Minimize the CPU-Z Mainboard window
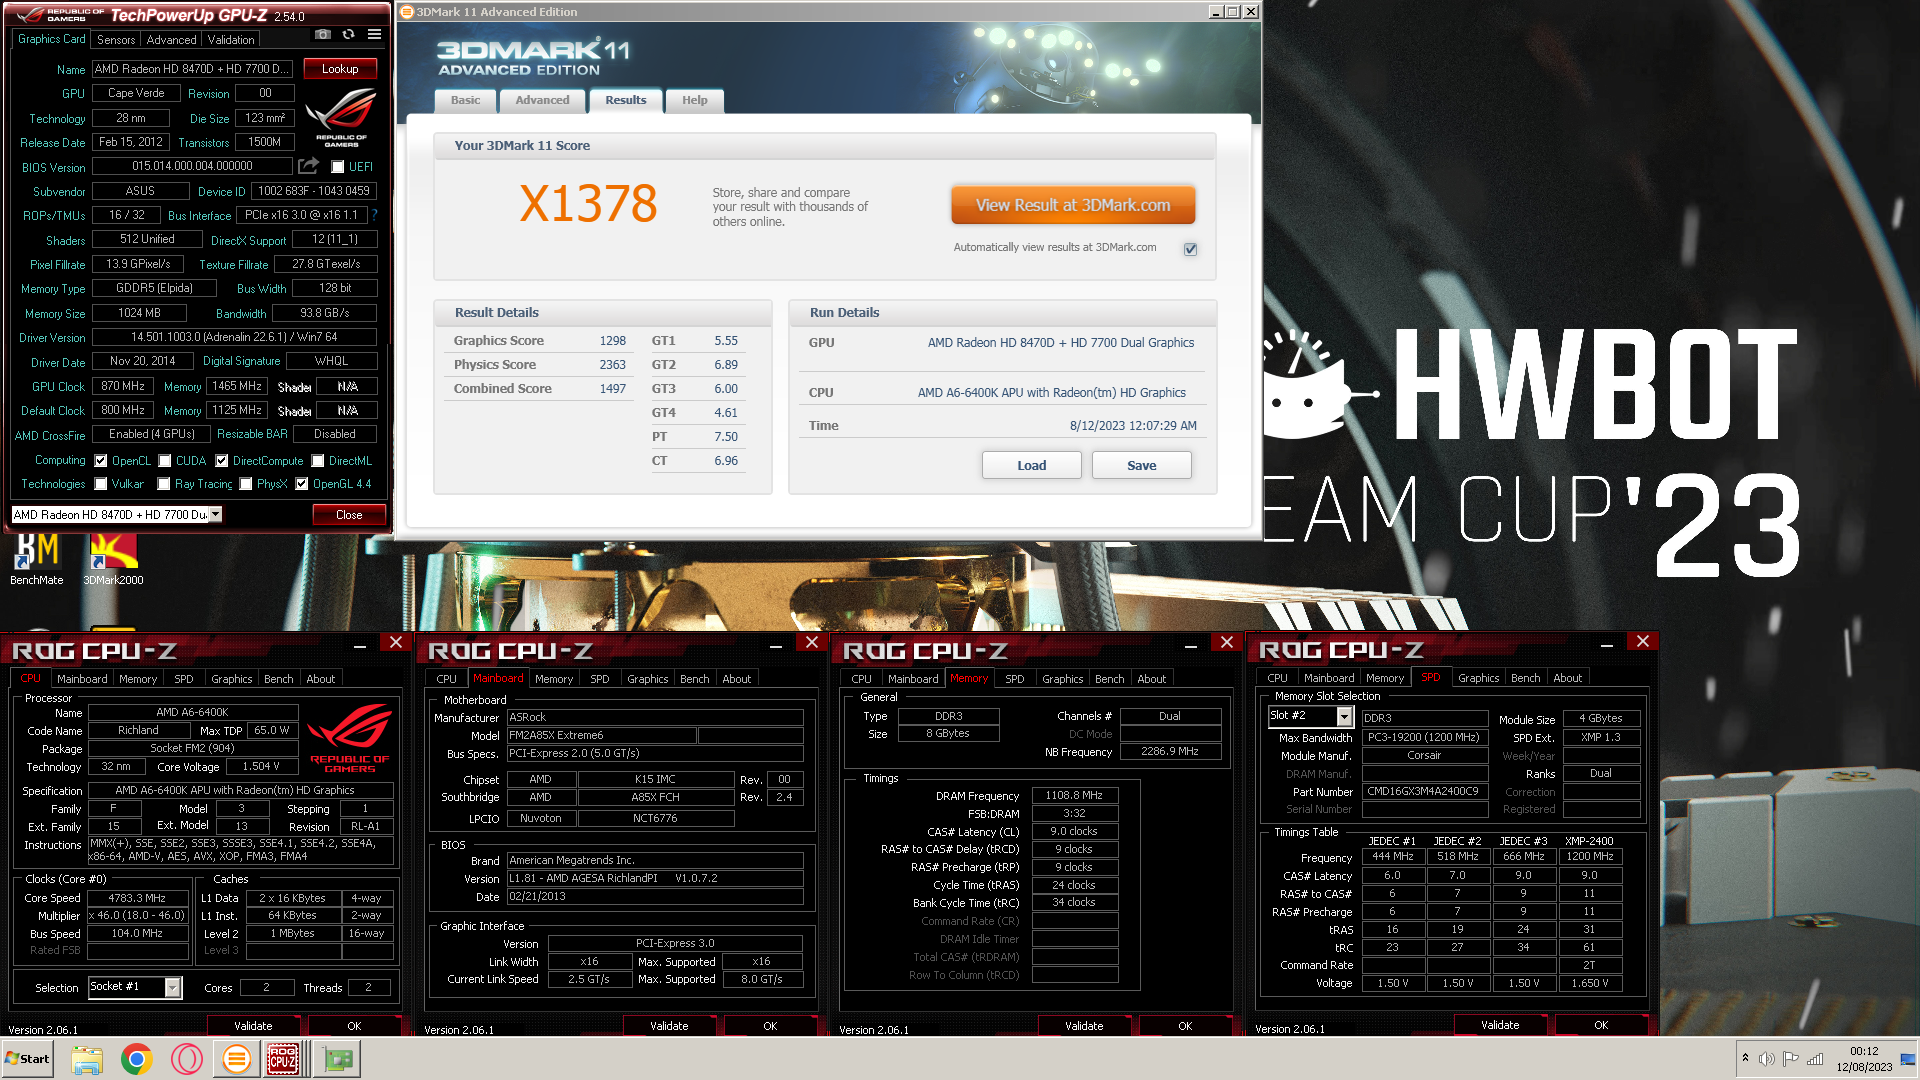Screen dimensions: 1920x1080 tap(776, 646)
